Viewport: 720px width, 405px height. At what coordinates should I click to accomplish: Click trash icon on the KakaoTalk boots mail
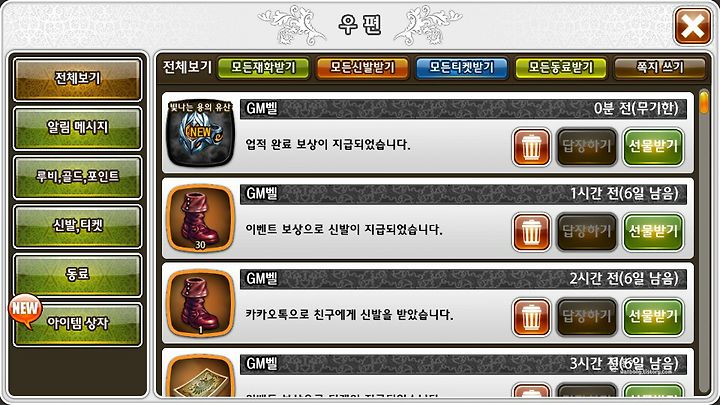[x=531, y=317]
